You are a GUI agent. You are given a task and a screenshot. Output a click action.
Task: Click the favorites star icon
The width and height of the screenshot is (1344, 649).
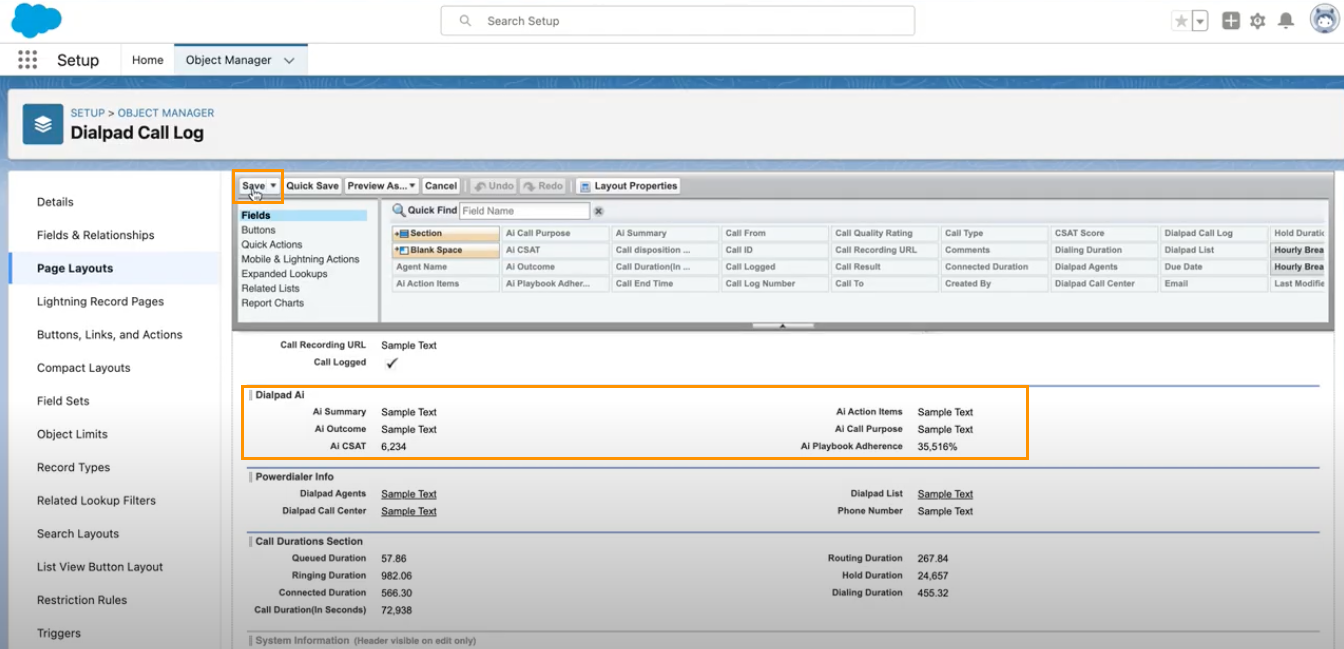point(1181,21)
